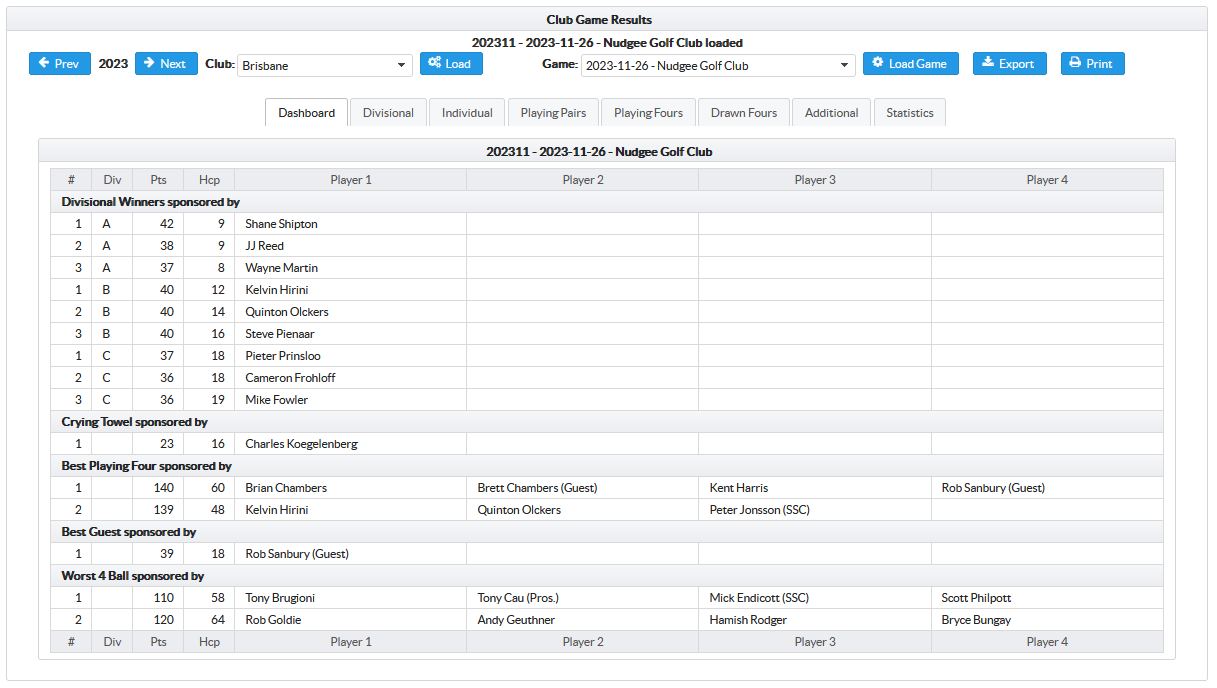
Task: Click the Prev button with left arrow
Action: 59,64
